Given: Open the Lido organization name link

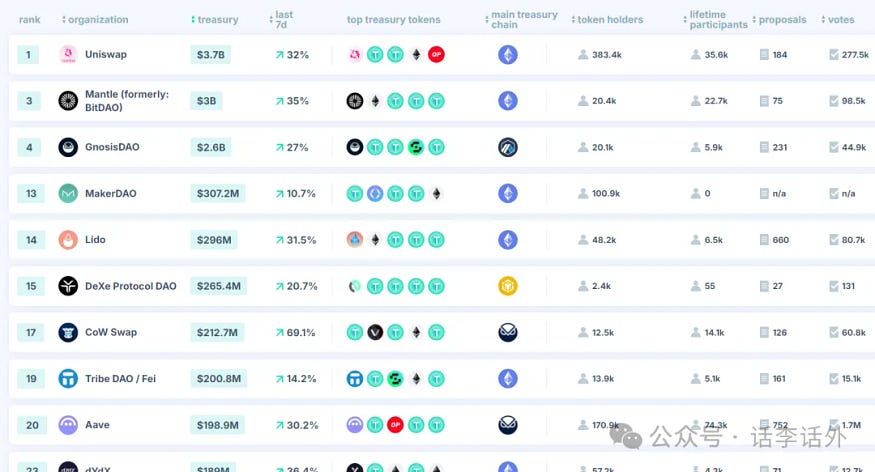Looking at the screenshot, I should [x=95, y=240].
